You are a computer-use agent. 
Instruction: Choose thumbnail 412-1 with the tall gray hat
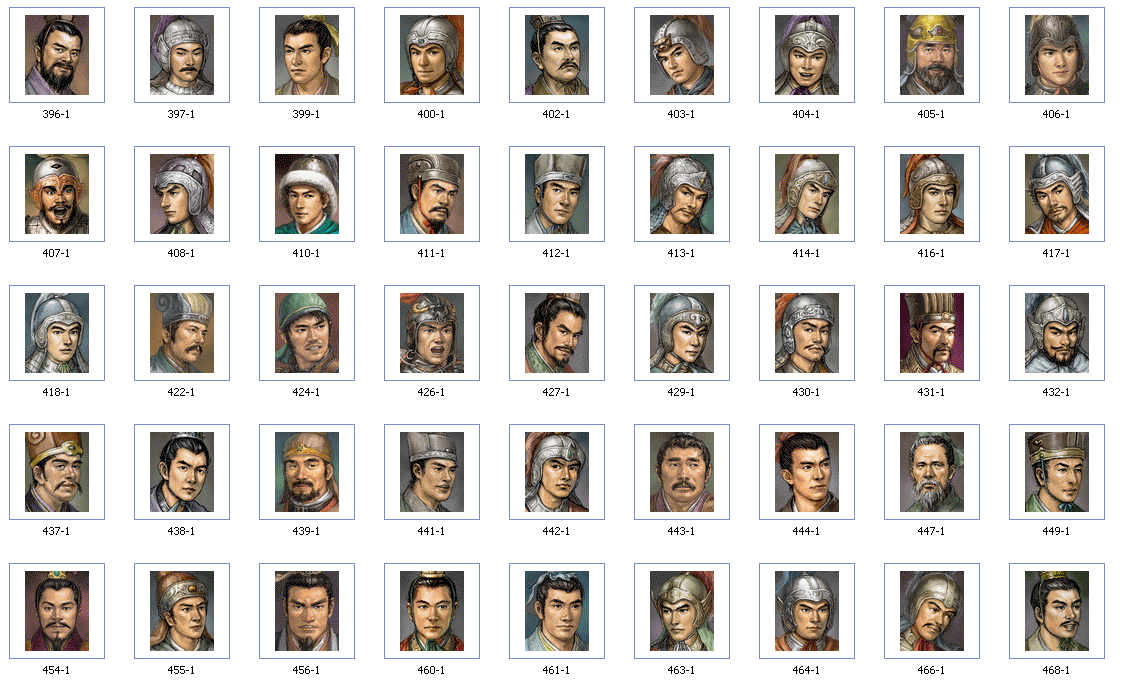[x=556, y=194]
